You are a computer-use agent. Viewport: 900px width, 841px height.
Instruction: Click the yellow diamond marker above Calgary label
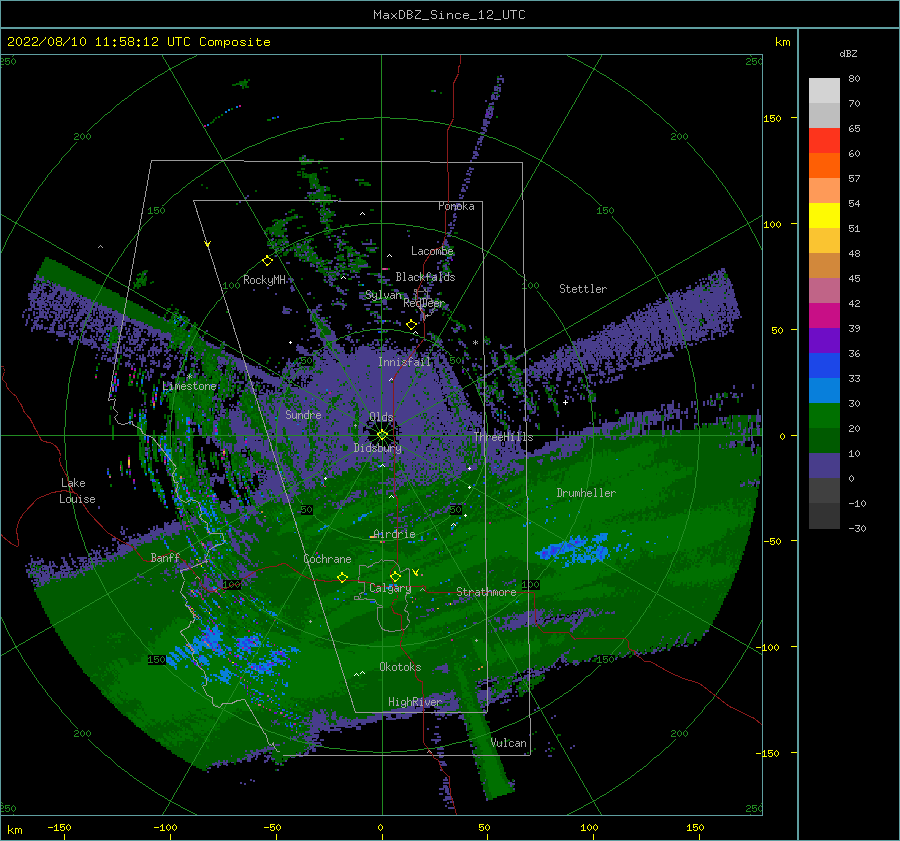pyautogui.click(x=395, y=576)
